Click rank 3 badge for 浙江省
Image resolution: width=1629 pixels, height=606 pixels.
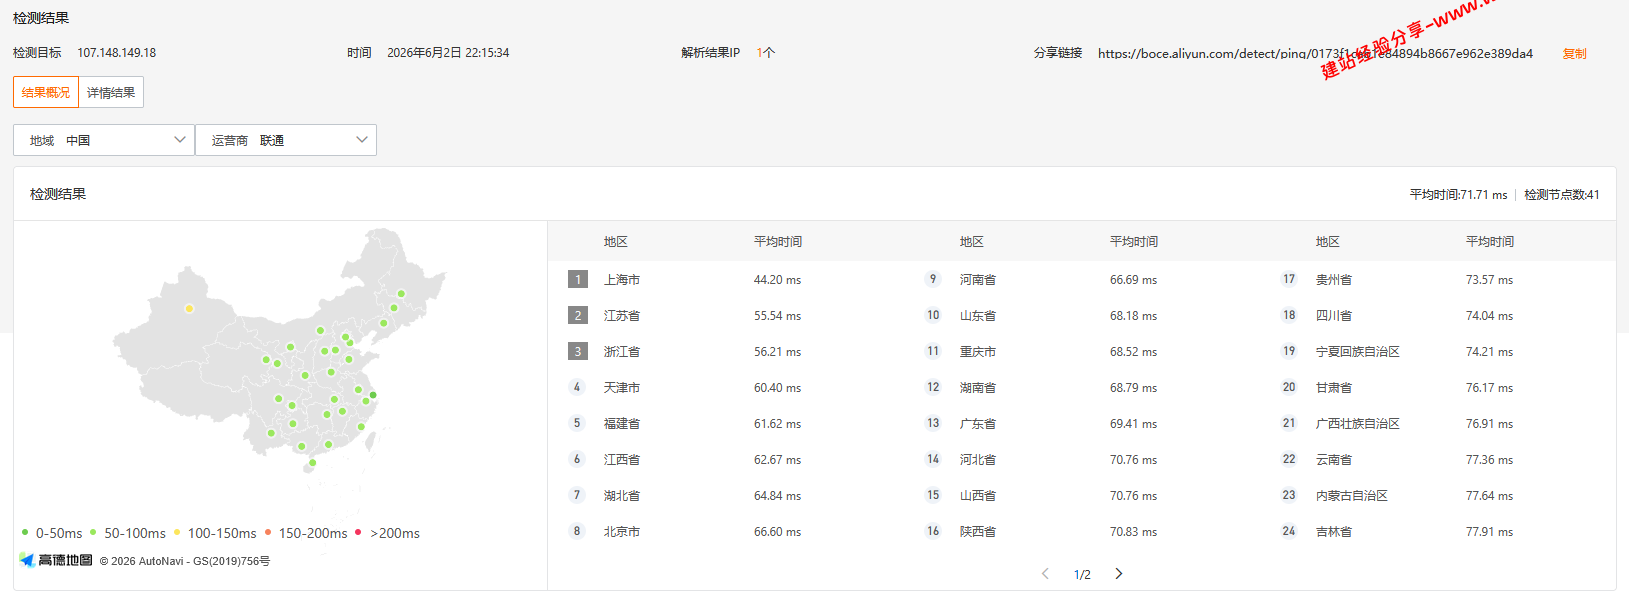[x=577, y=351]
